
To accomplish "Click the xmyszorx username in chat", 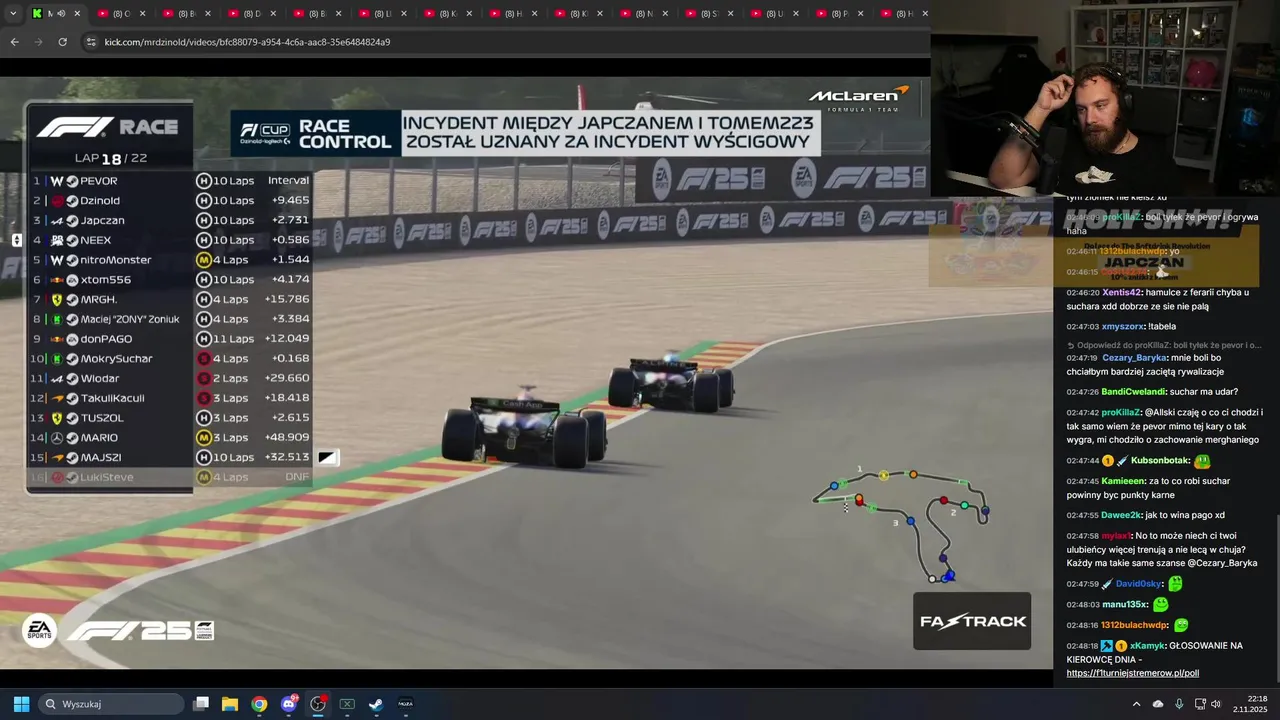I will tap(1123, 327).
